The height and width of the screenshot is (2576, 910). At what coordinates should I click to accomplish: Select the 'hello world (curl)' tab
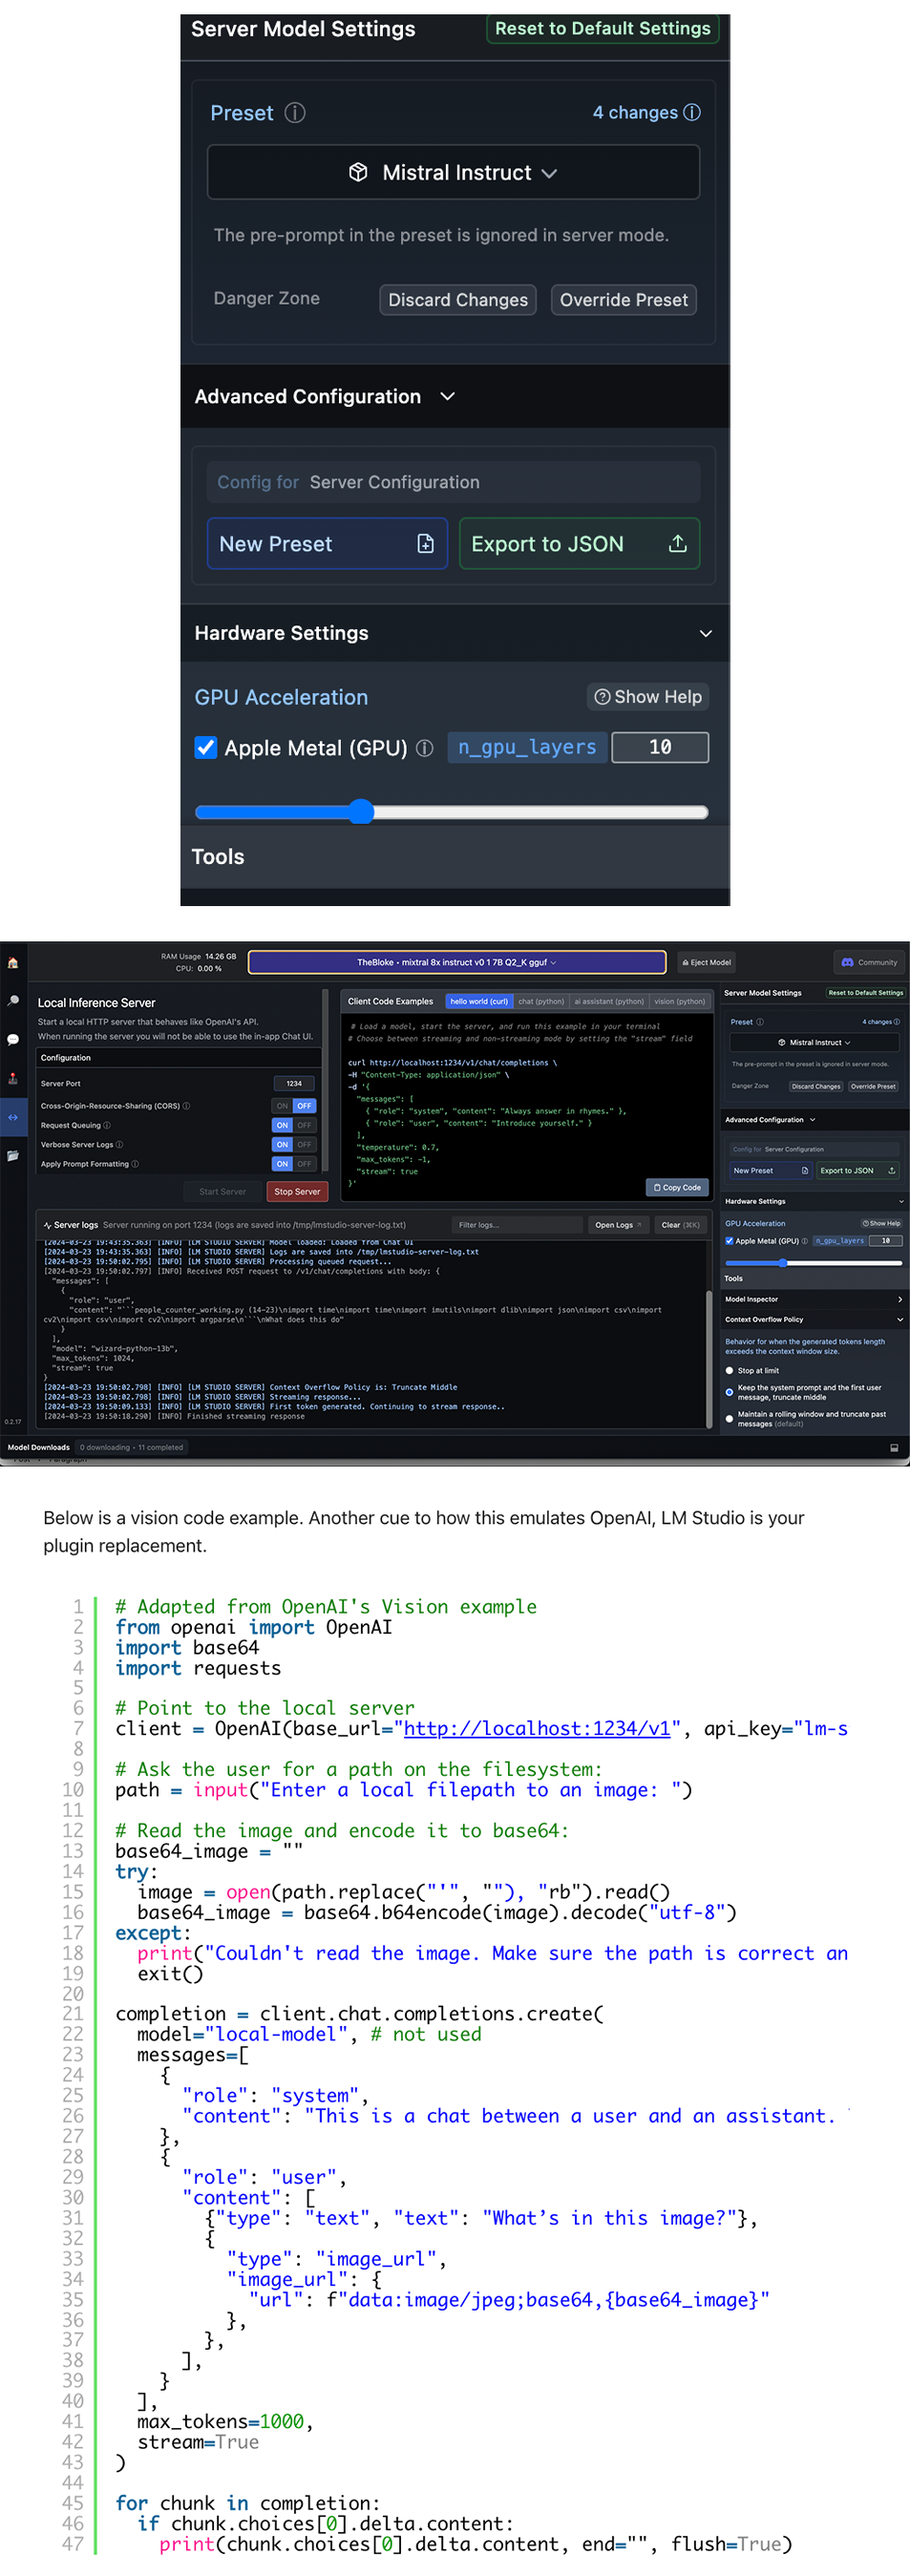coord(479,1001)
